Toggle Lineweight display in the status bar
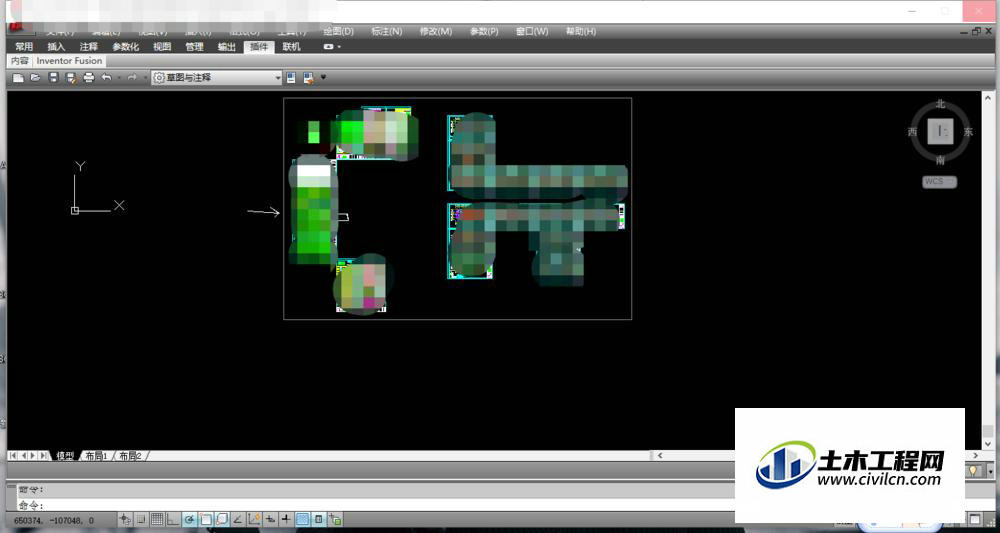 (x=286, y=520)
